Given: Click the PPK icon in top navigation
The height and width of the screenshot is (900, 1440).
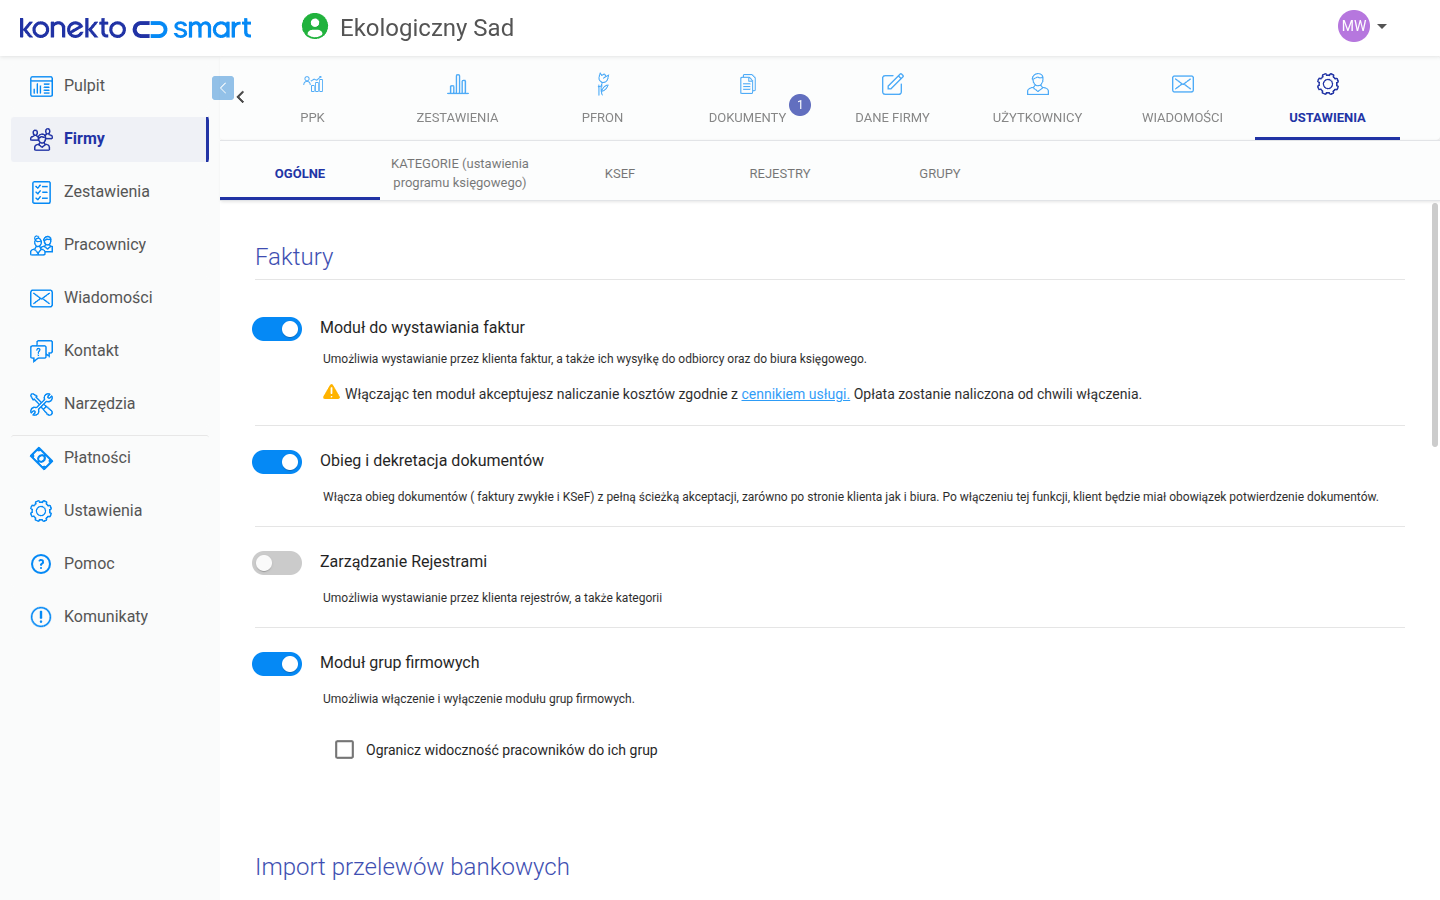Looking at the screenshot, I should point(313,84).
